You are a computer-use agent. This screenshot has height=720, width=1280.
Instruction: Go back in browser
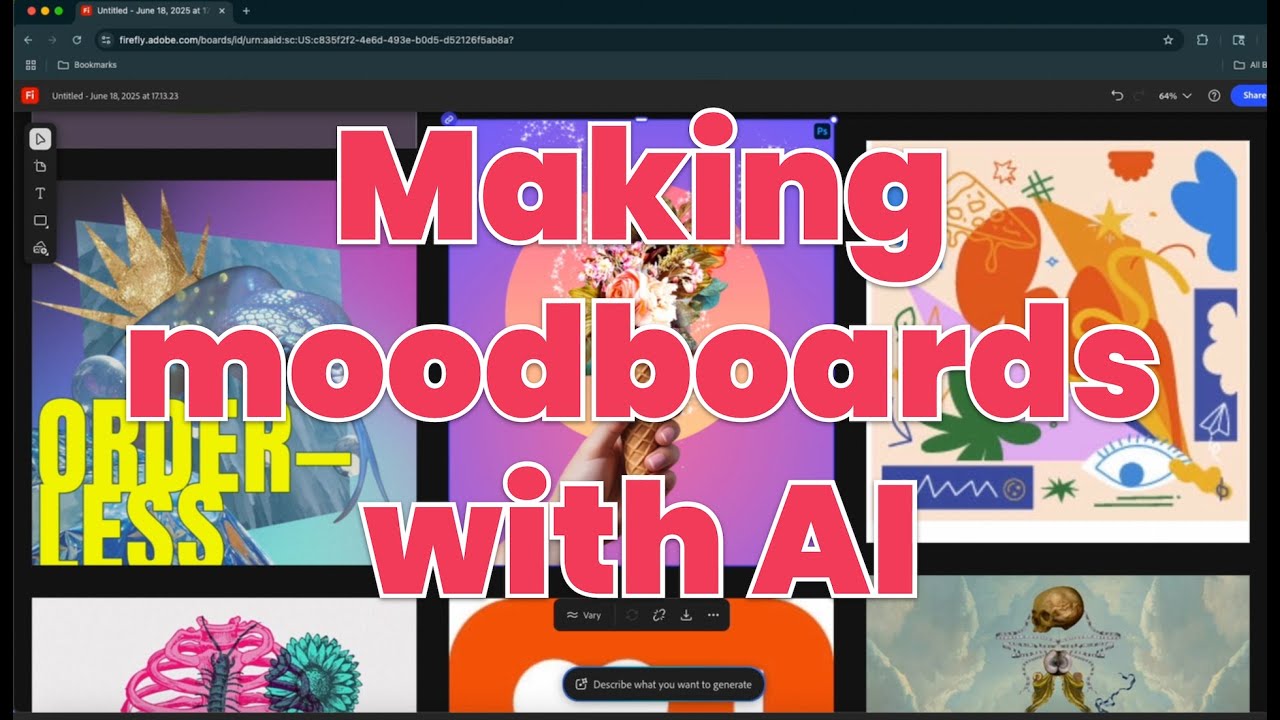click(27, 40)
